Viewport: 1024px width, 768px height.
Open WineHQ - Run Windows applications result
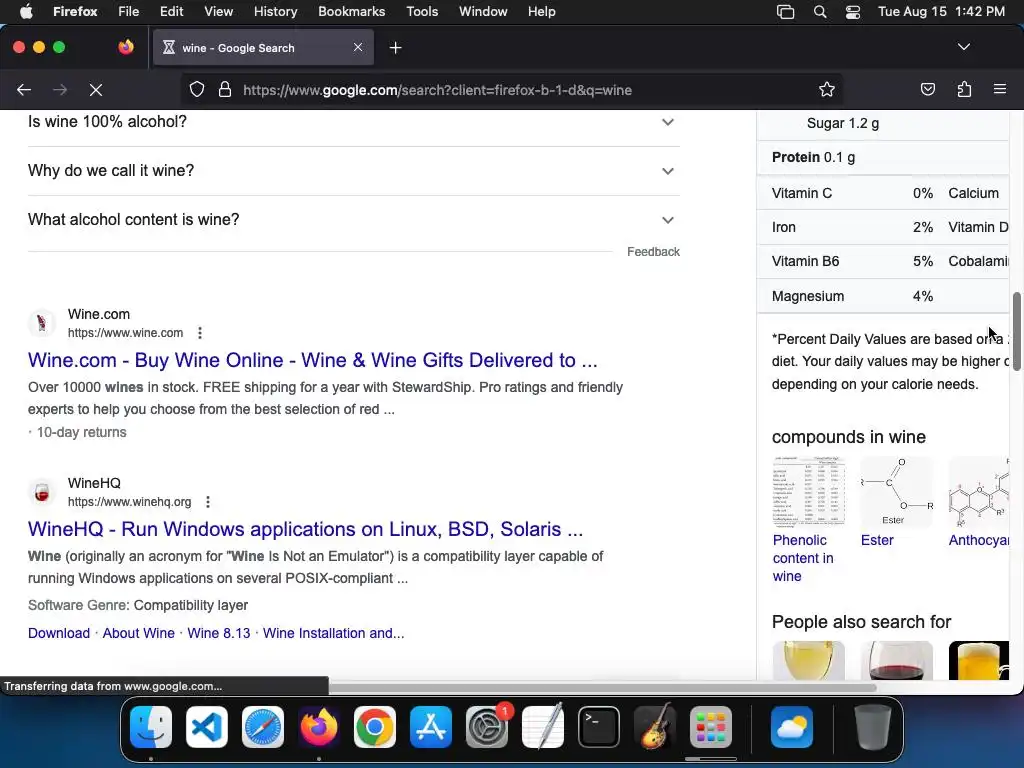(305, 530)
